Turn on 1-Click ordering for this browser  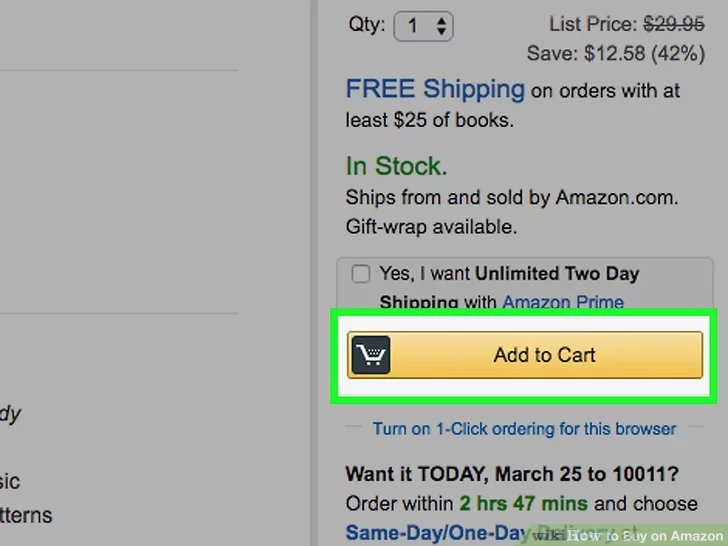coord(524,429)
